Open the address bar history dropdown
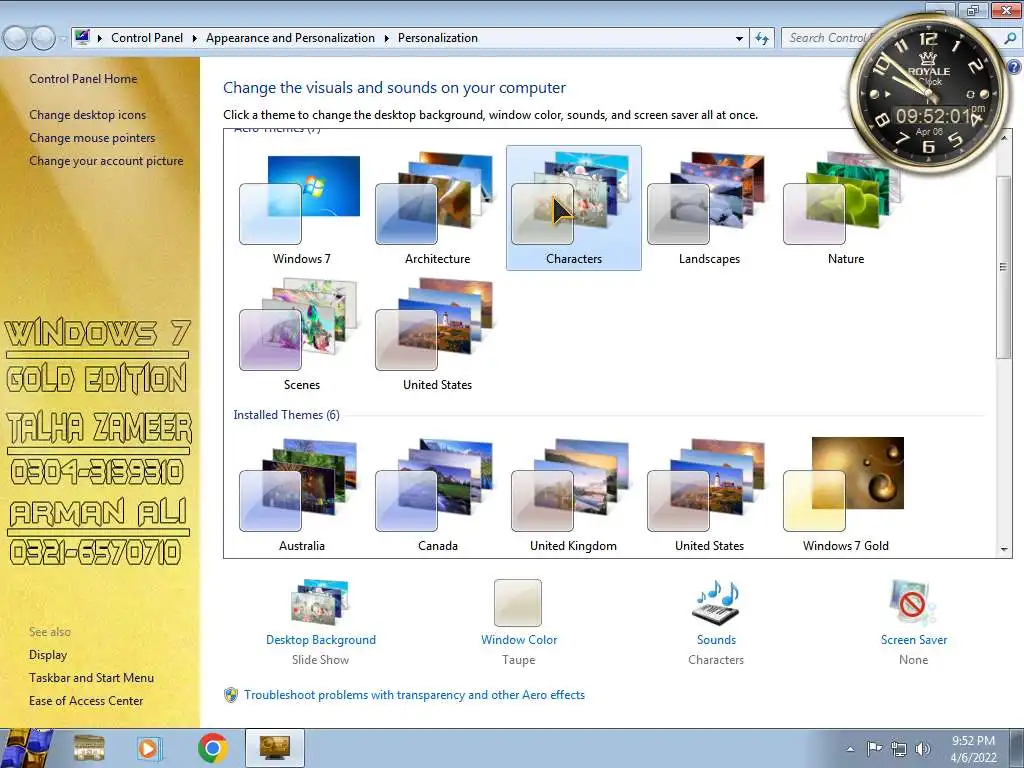The height and width of the screenshot is (768, 1024). pos(739,39)
